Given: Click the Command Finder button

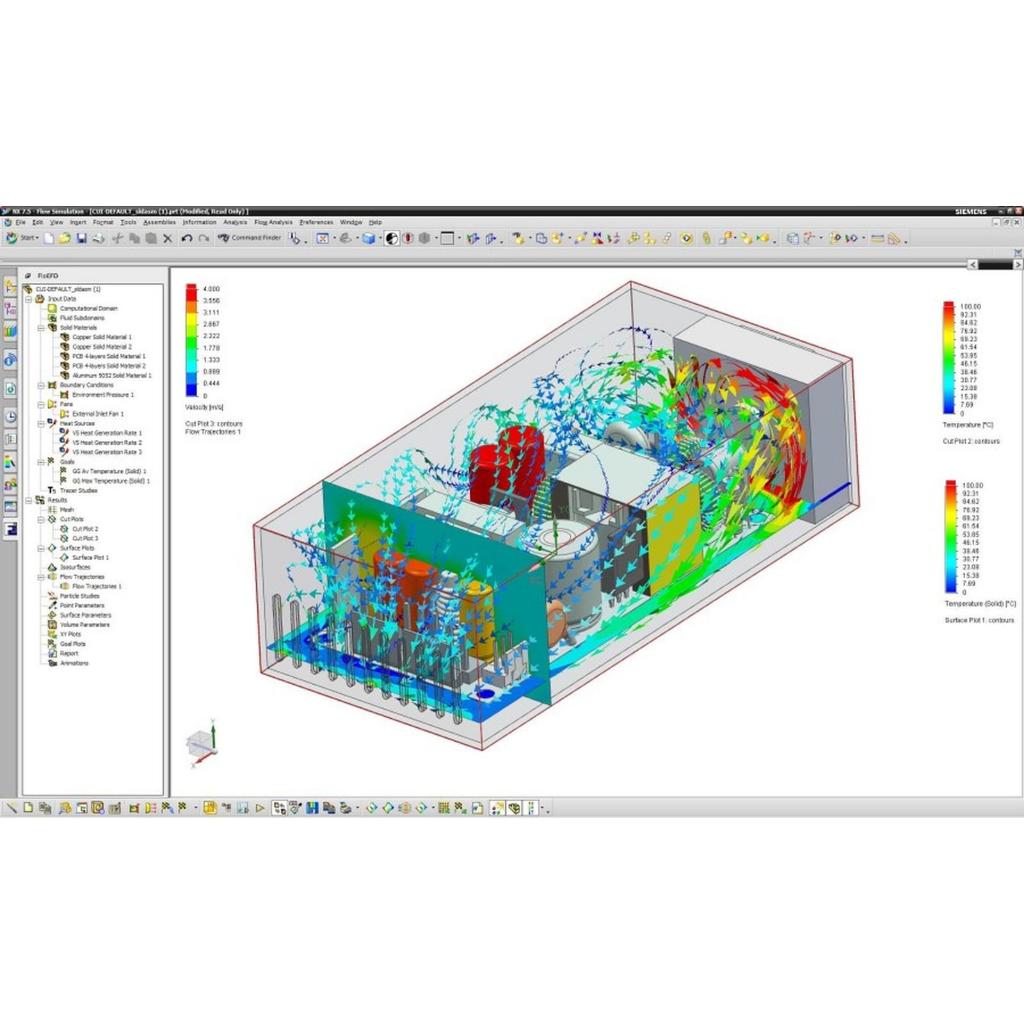Looking at the screenshot, I should coord(249,238).
